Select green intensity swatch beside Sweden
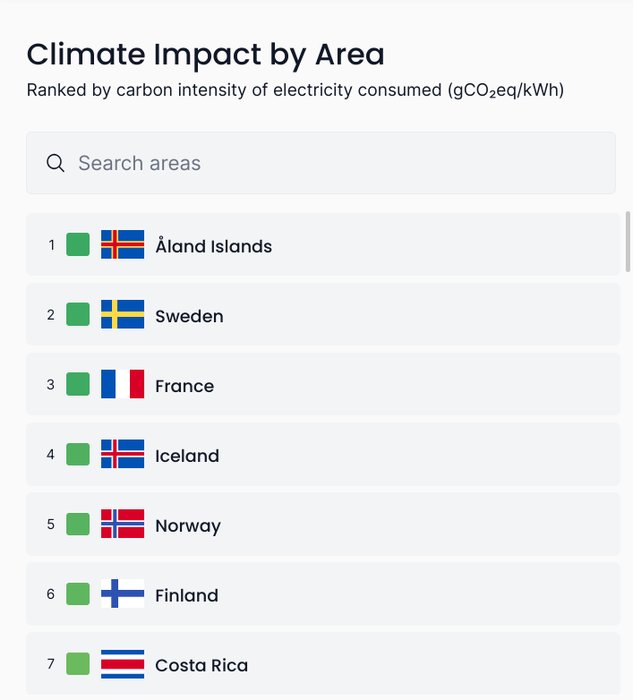 point(78,314)
